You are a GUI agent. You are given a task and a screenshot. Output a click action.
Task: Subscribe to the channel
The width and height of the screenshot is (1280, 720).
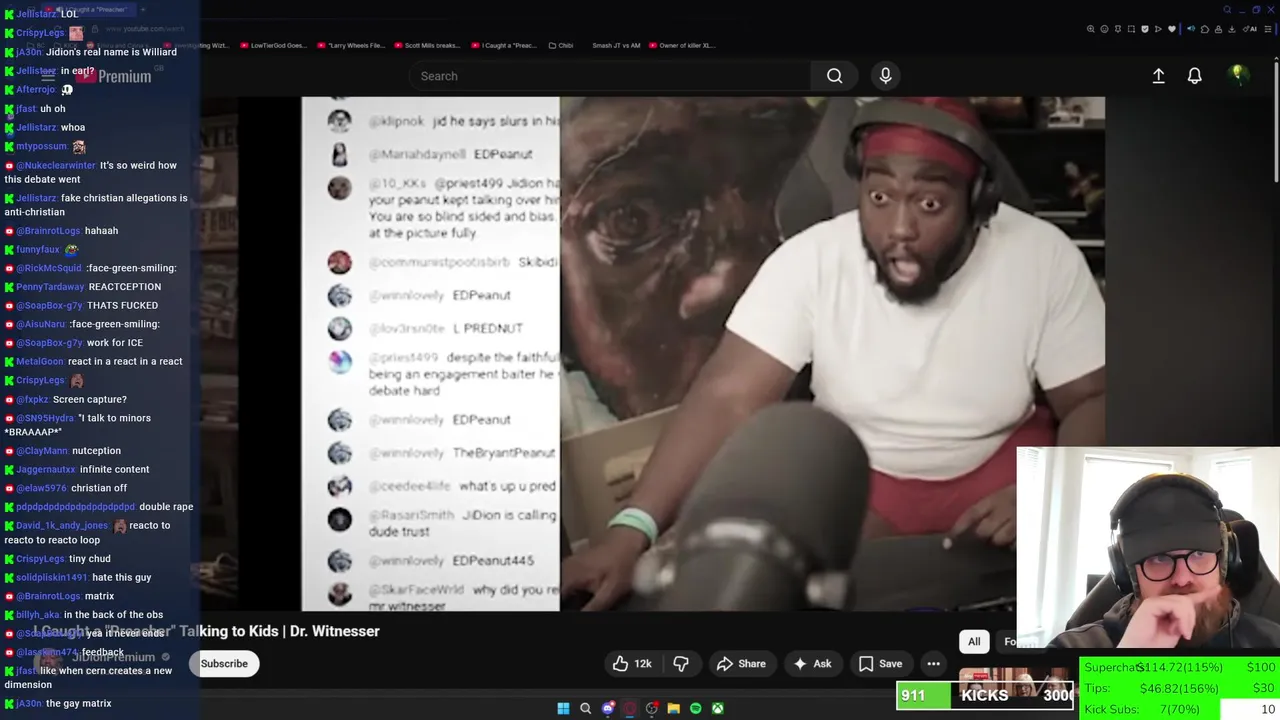click(224, 663)
